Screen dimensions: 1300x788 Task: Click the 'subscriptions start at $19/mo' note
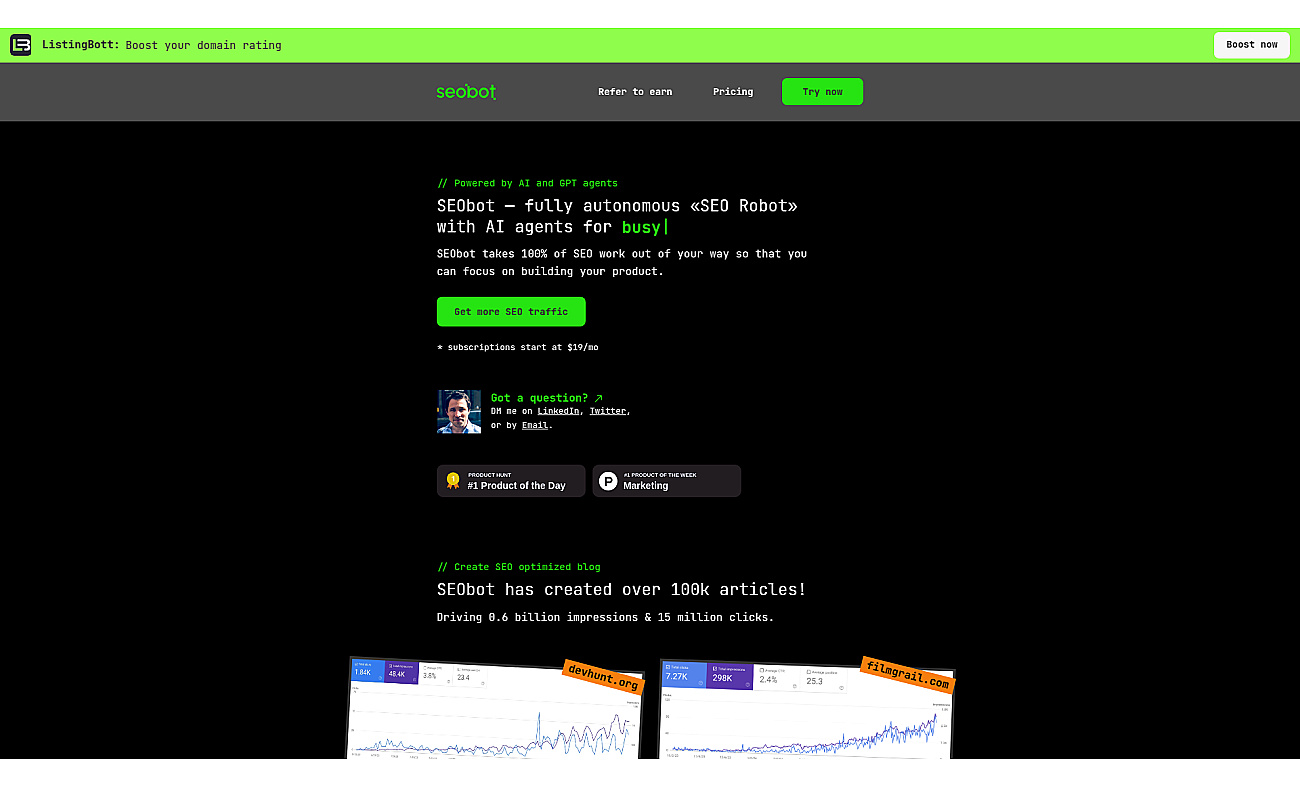pos(518,347)
